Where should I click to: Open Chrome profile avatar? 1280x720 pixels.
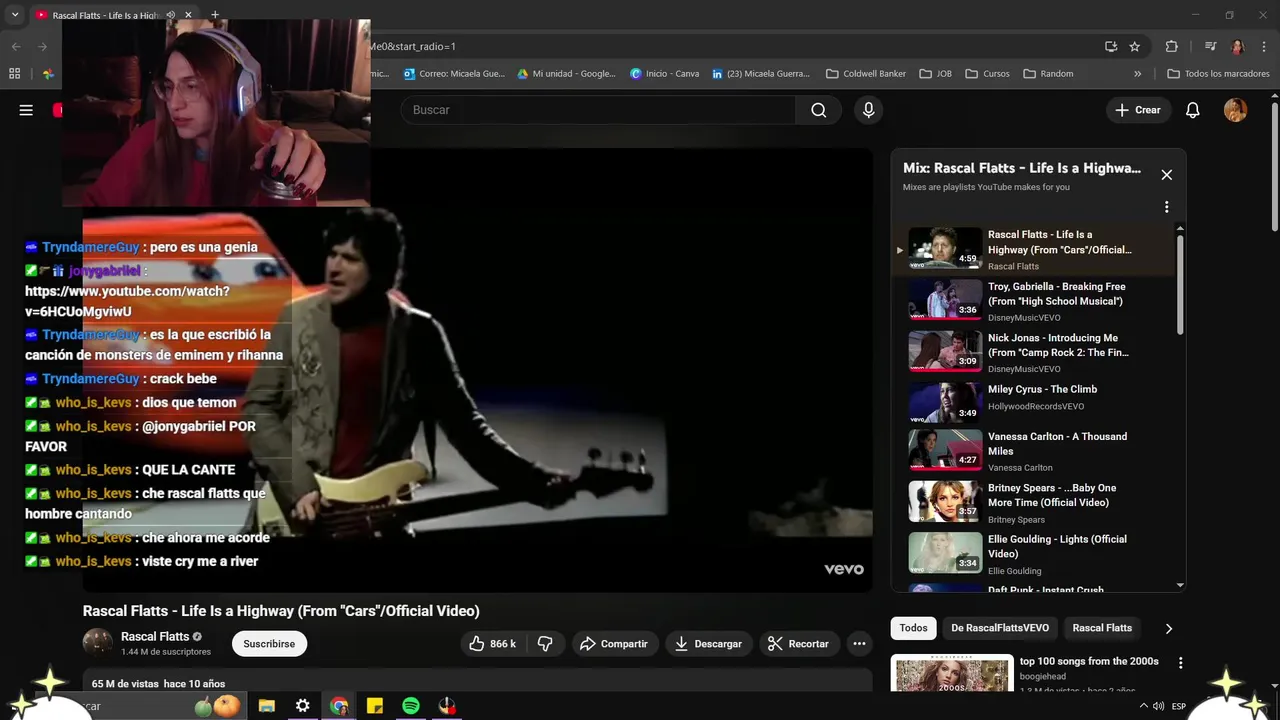tap(1237, 46)
